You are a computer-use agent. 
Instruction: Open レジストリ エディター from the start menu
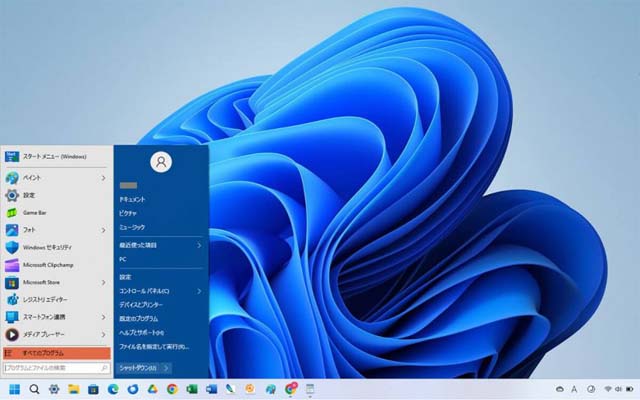56,300
